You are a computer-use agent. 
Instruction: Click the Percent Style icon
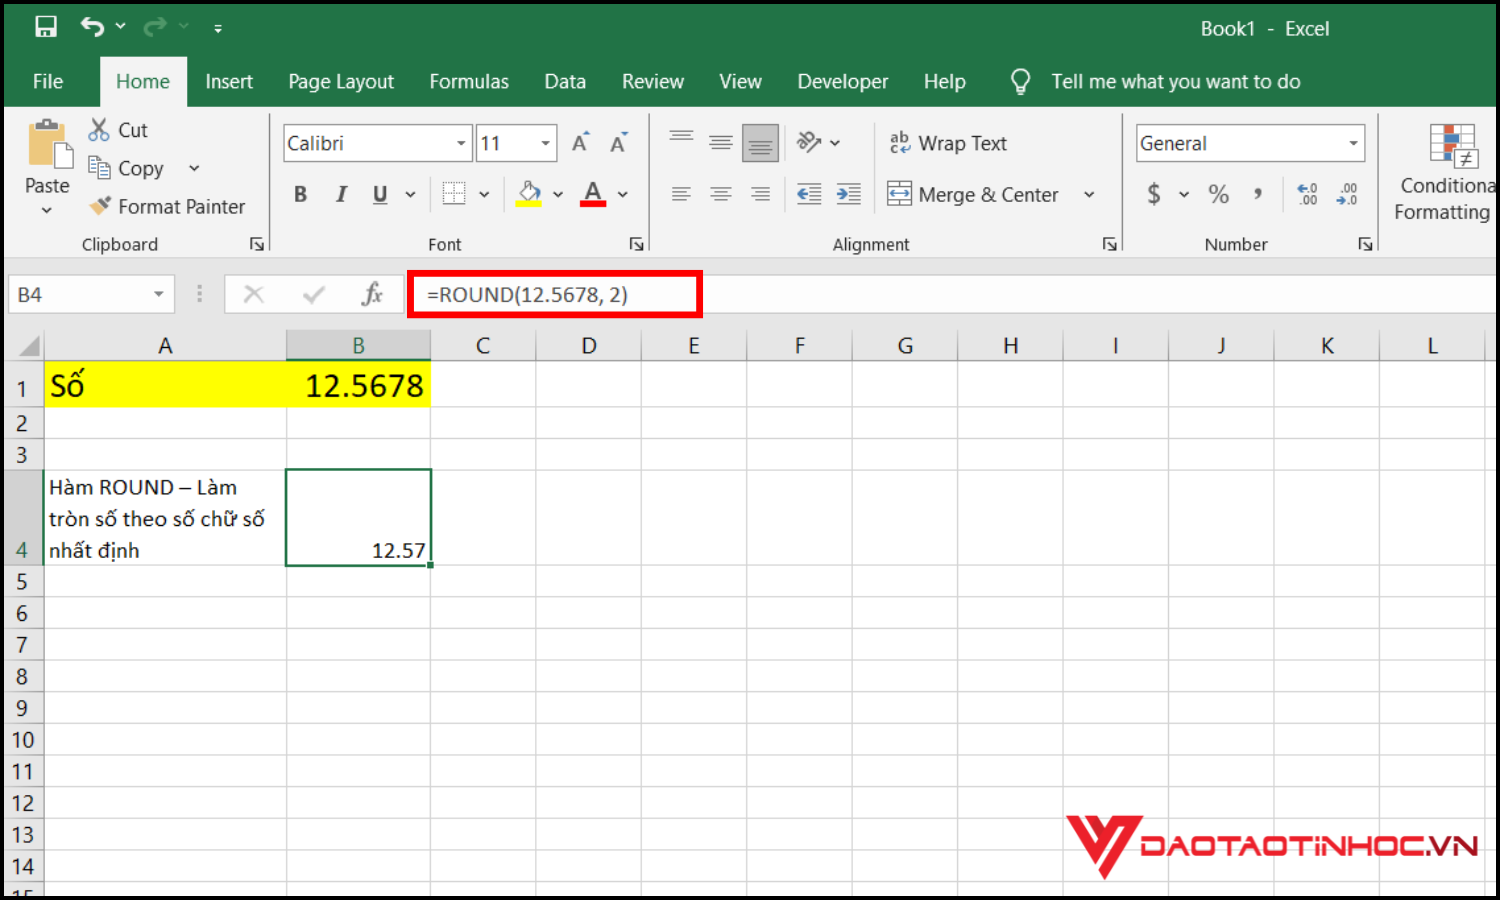coord(1218,194)
